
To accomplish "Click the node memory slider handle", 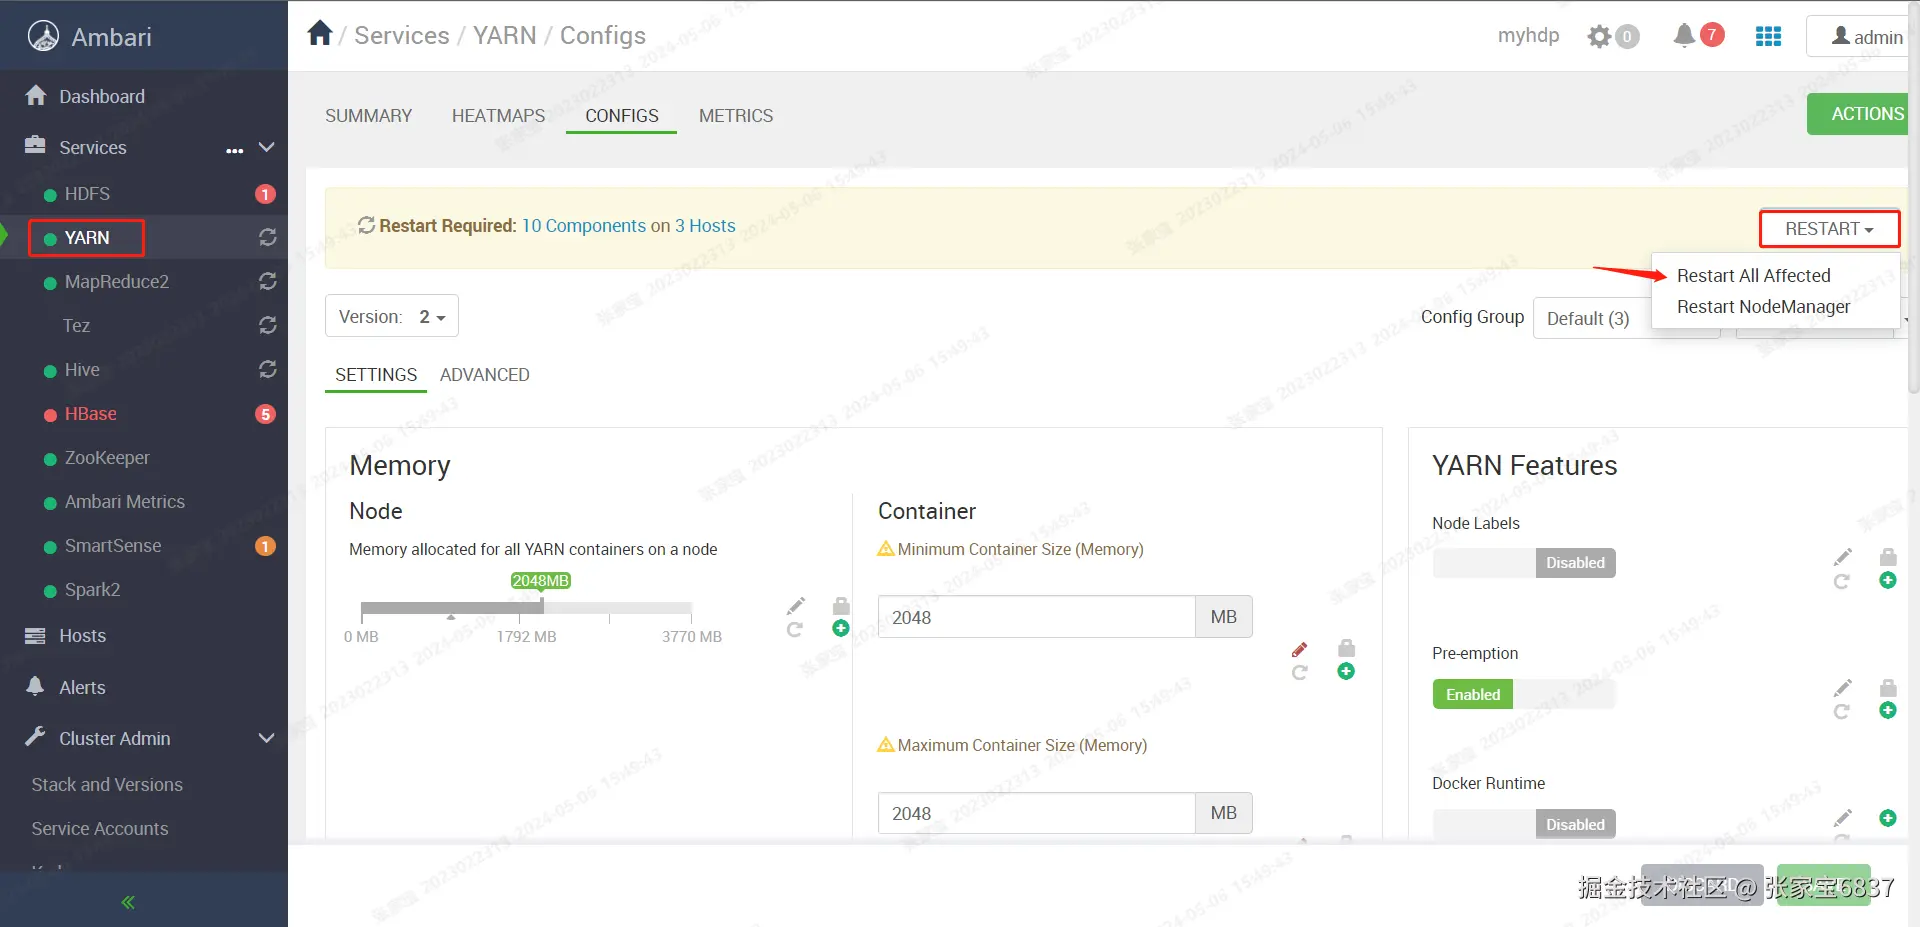I will [x=541, y=608].
